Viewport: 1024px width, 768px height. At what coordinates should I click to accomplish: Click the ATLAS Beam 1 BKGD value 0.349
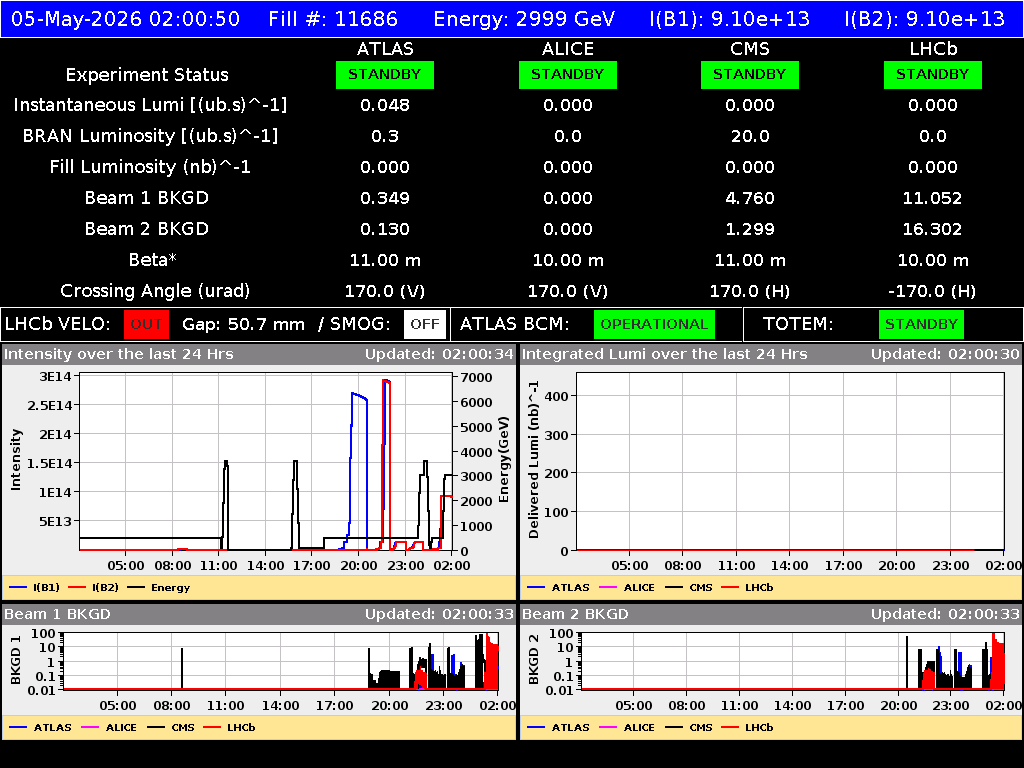pyautogui.click(x=385, y=198)
